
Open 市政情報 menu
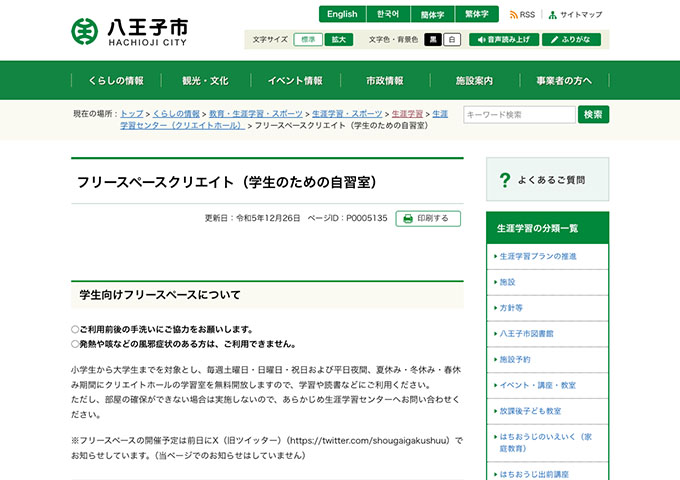[x=385, y=81]
